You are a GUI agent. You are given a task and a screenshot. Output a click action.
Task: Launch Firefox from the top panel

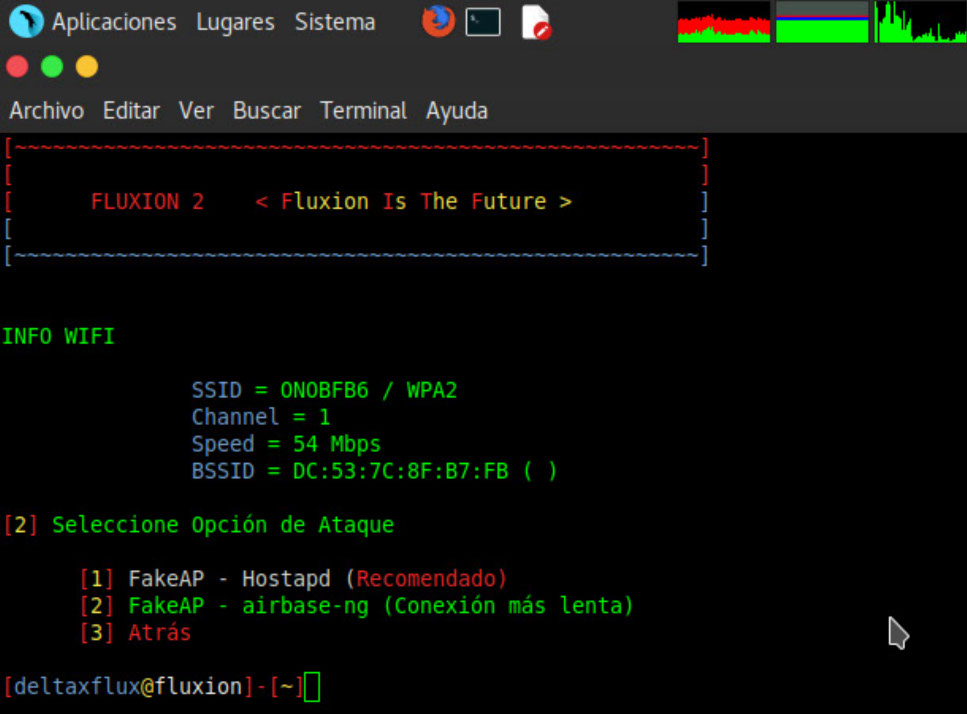[438, 21]
